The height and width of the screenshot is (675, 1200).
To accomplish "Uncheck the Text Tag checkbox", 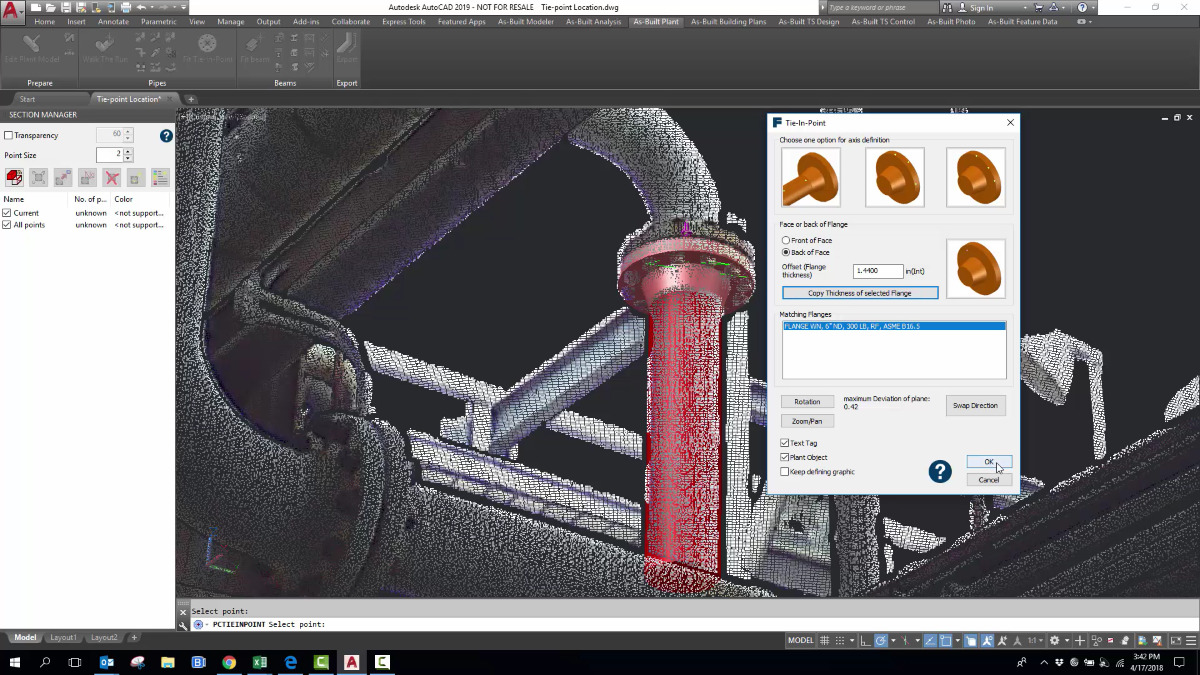I will pos(785,443).
